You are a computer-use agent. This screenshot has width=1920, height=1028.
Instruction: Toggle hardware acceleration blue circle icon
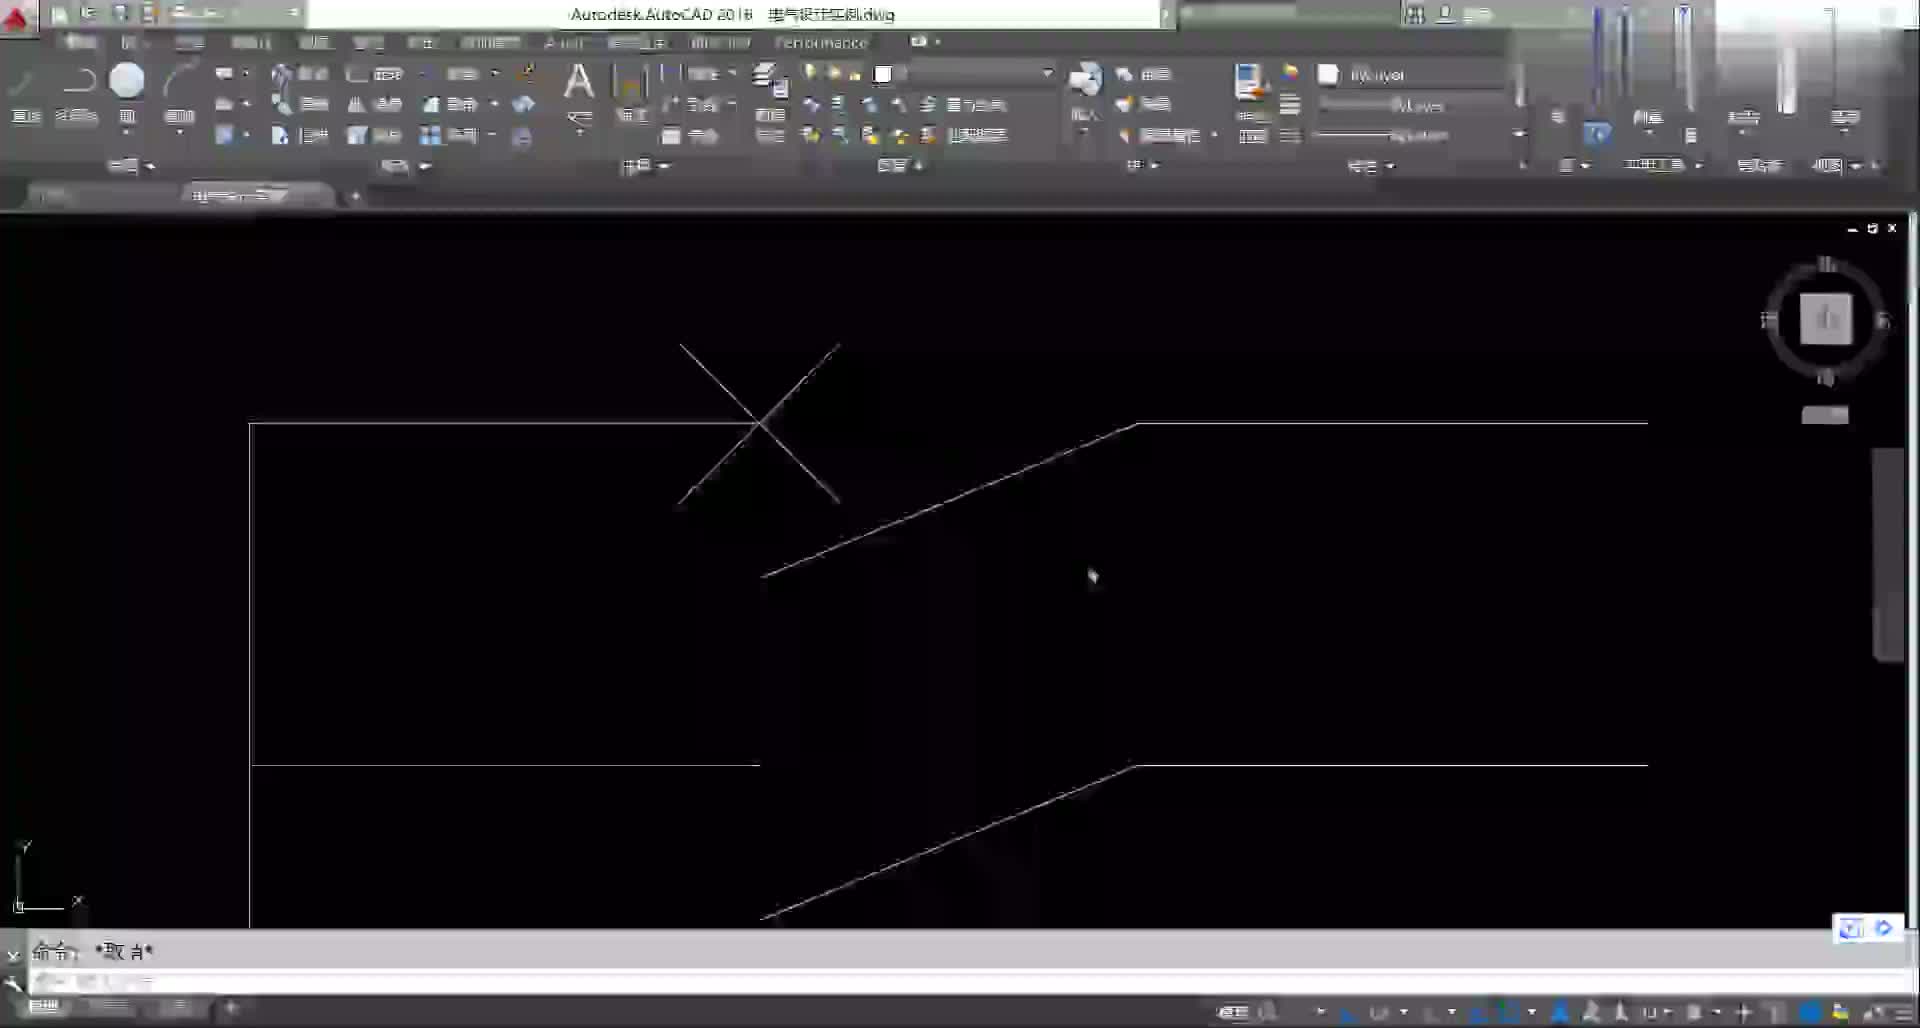point(1810,1013)
